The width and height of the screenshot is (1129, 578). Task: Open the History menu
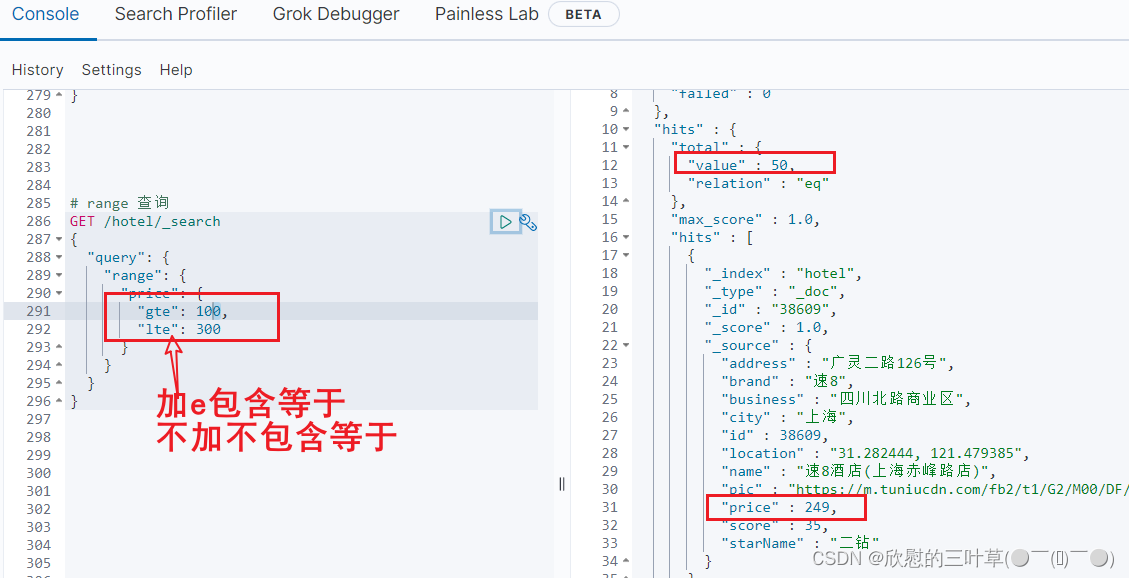click(37, 69)
